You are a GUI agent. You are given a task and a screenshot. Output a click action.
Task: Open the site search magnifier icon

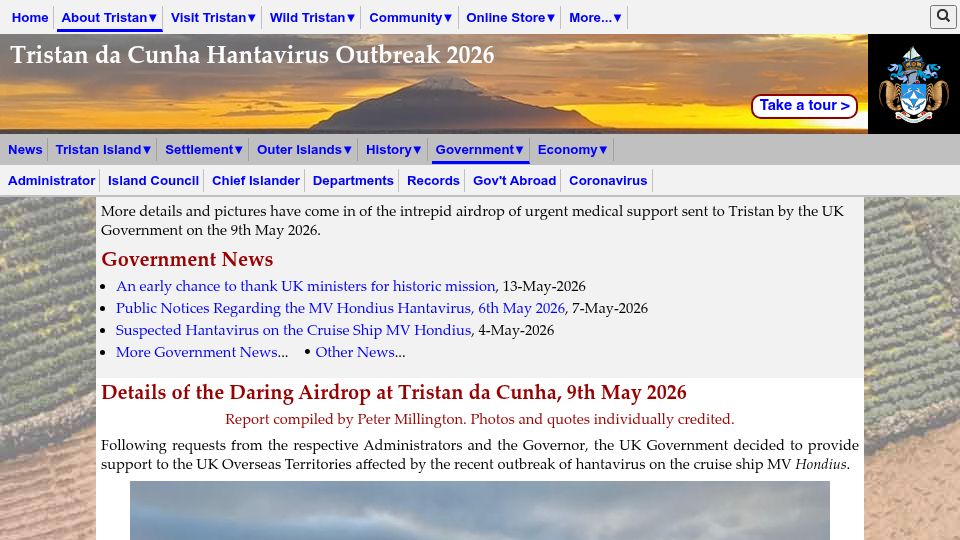click(943, 17)
